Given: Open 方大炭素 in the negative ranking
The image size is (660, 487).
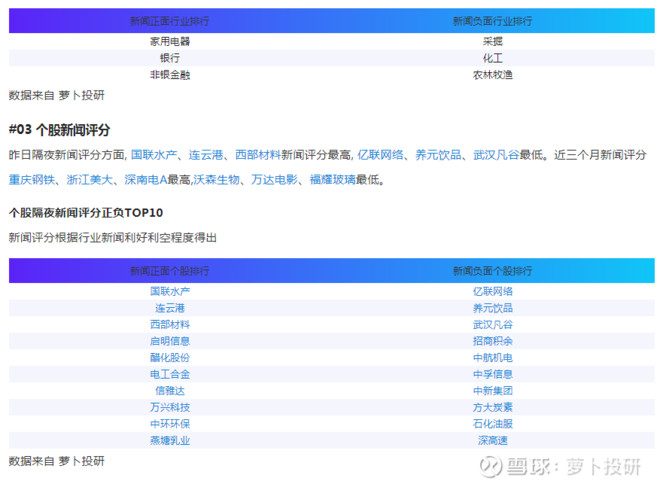Looking at the screenshot, I should click(492, 407).
